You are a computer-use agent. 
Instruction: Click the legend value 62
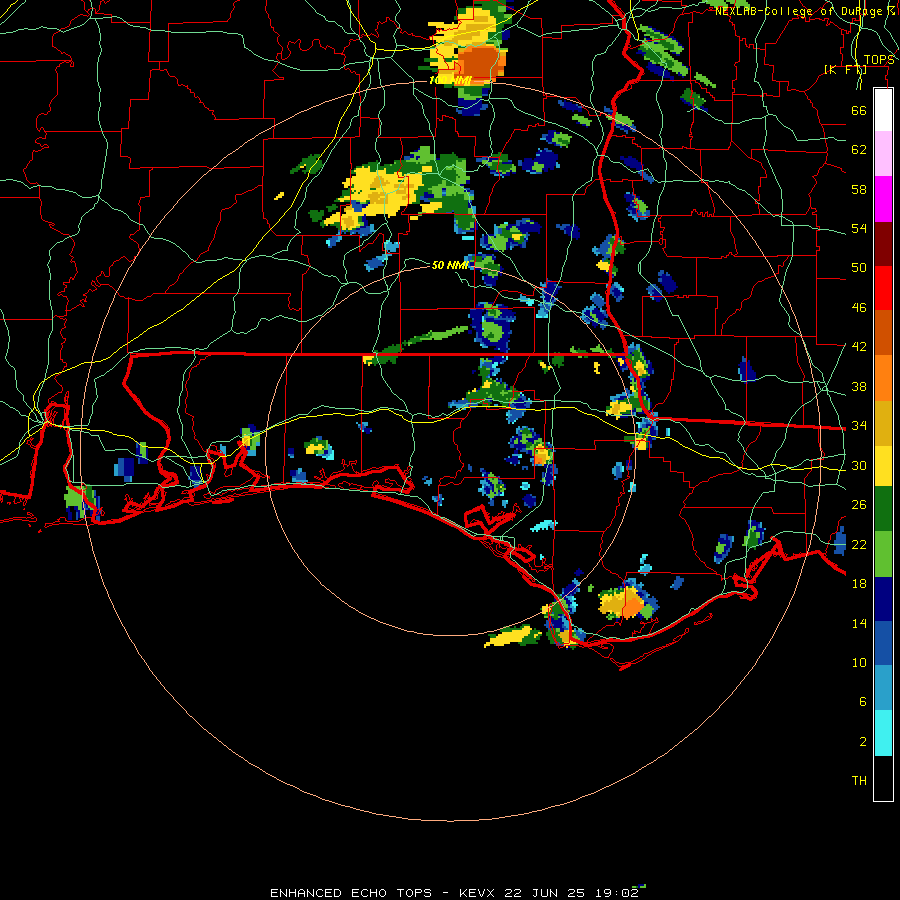tap(859, 150)
